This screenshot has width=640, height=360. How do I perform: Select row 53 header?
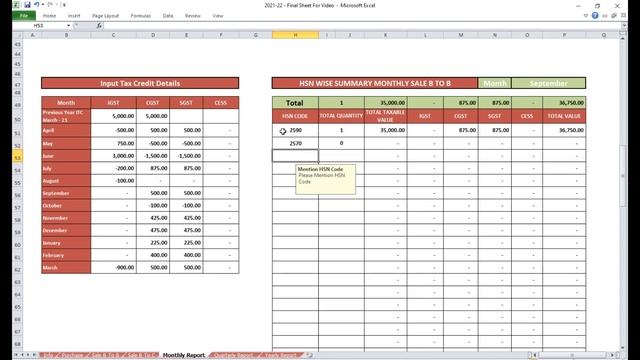click(x=18, y=156)
